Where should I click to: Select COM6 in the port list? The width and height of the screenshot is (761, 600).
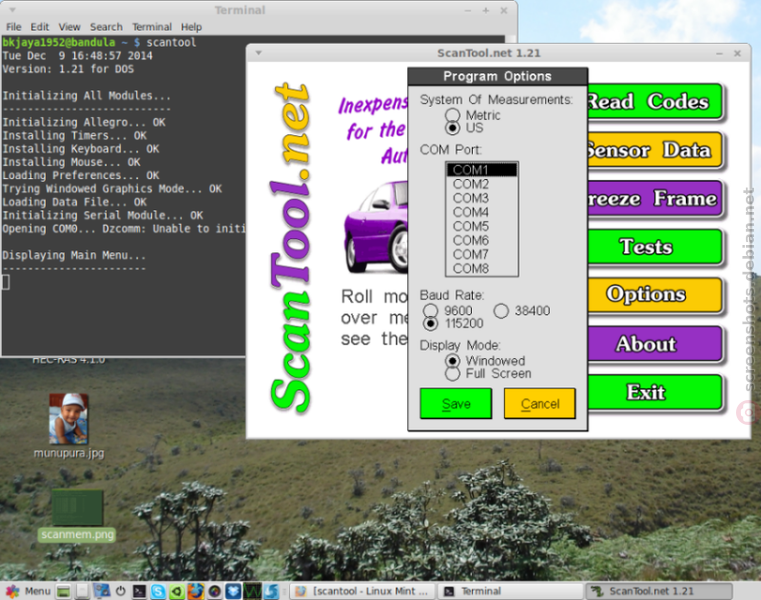tap(482, 240)
